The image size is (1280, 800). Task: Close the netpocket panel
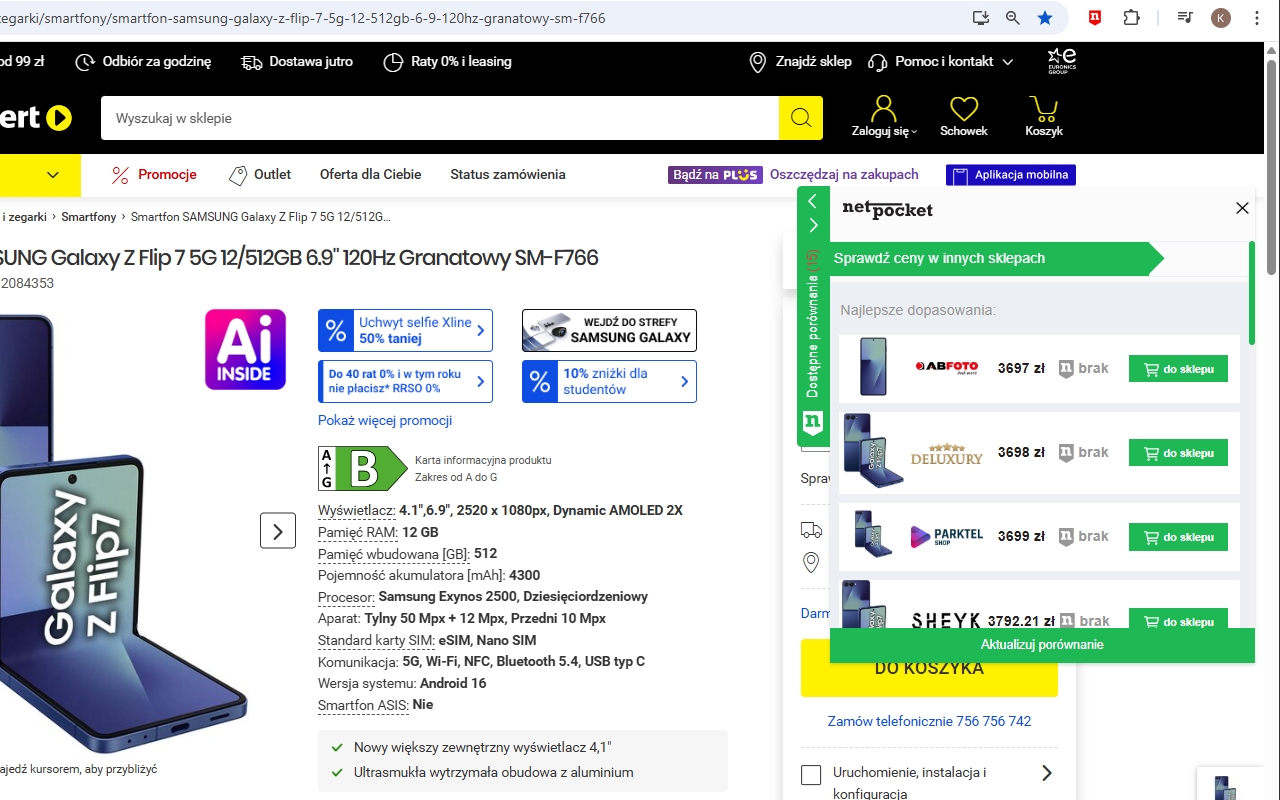tap(1242, 208)
